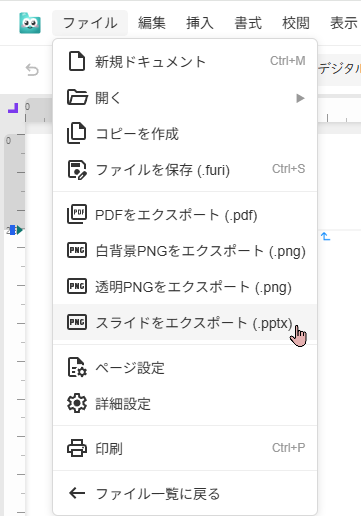Click icon beside スライドをエクスポート
The image size is (361, 516).
pos(77,322)
